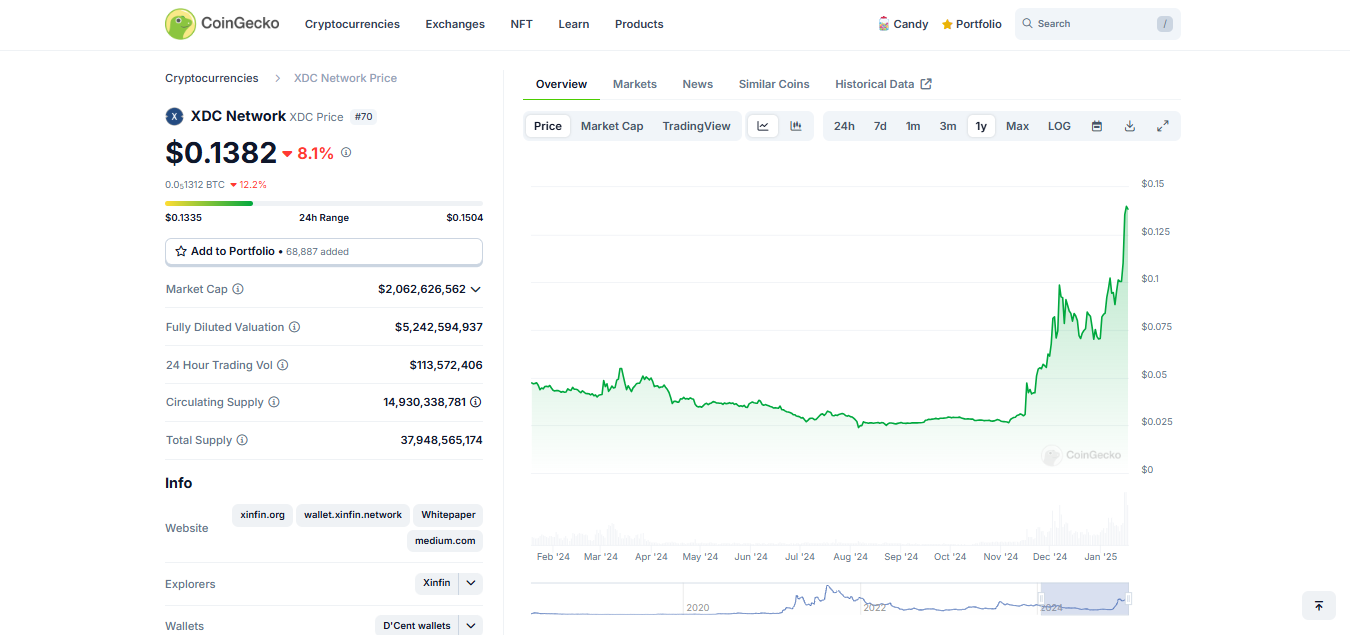
Task: Open the chart date range calendar
Action: pos(1097,126)
